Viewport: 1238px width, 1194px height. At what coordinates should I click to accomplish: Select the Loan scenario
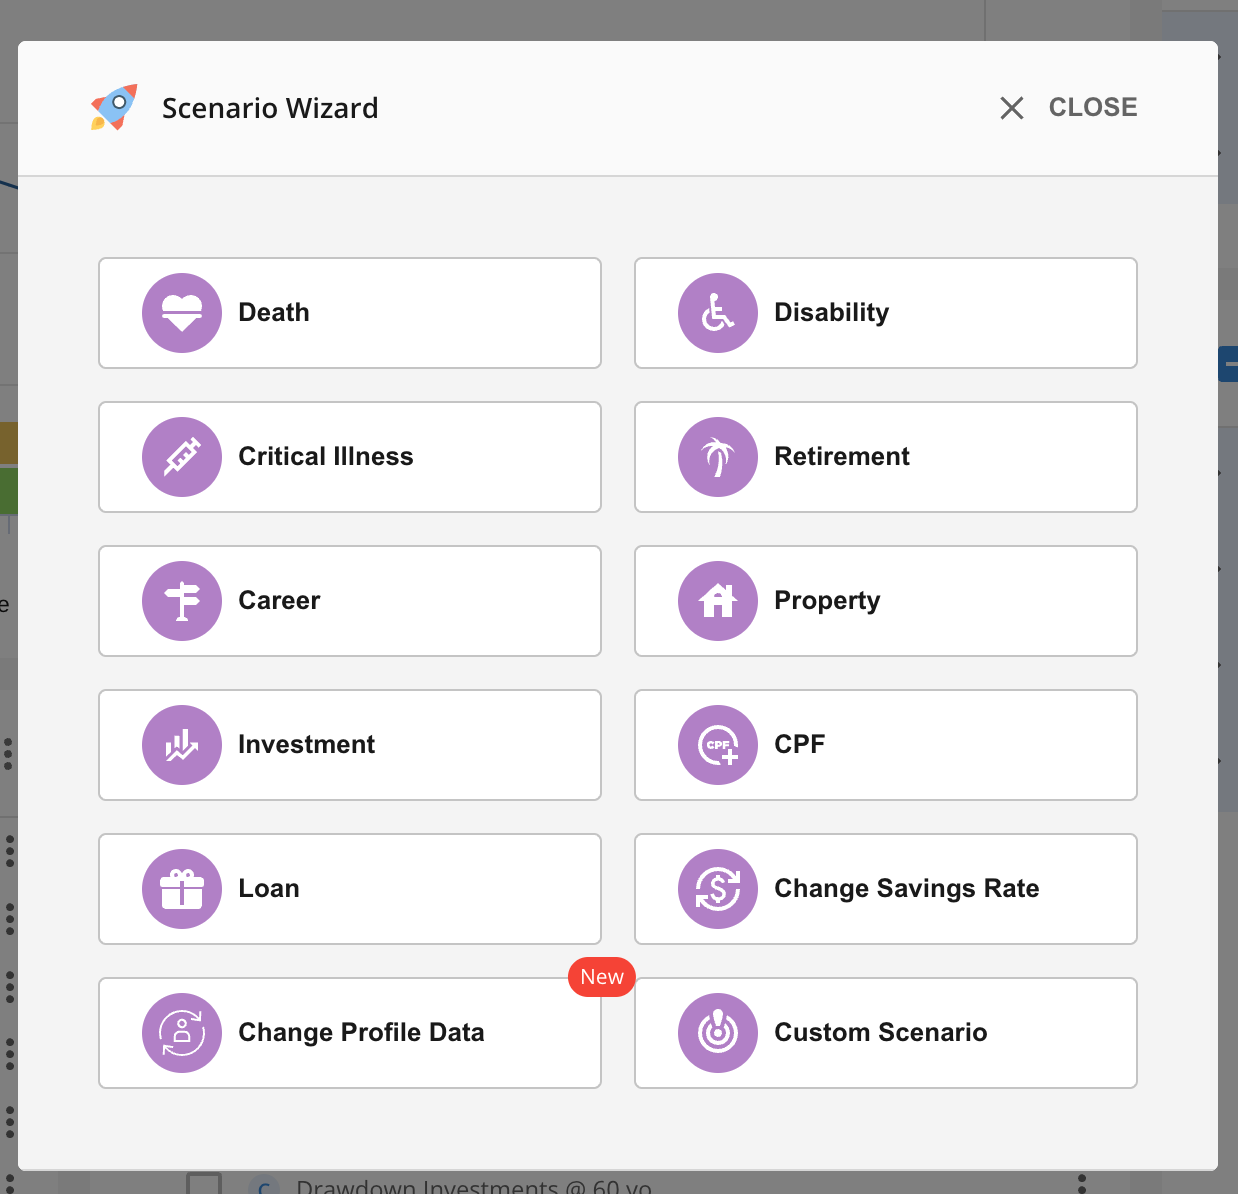(350, 889)
